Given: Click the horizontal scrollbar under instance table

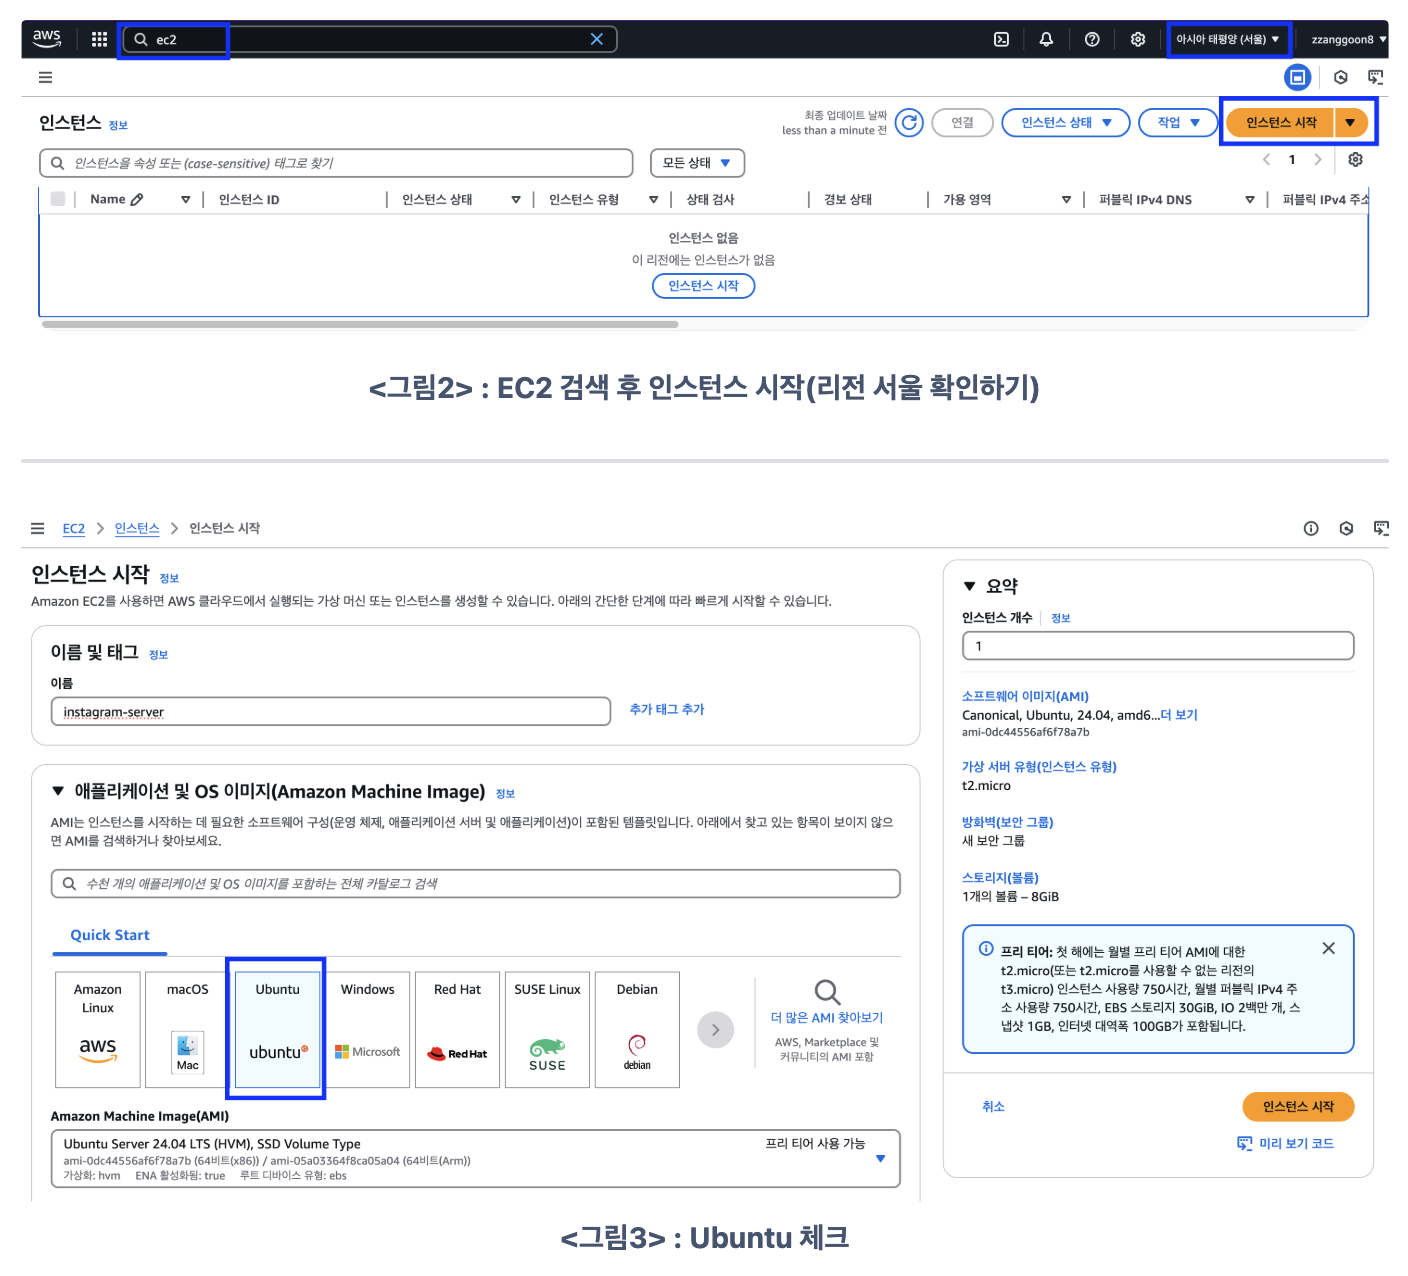Looking at the screenshot, I should click(x=360, y=324).
